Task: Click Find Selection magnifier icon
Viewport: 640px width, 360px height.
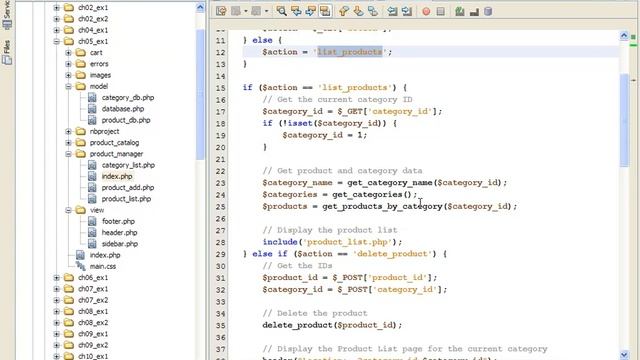Action: tap(281, 11)
